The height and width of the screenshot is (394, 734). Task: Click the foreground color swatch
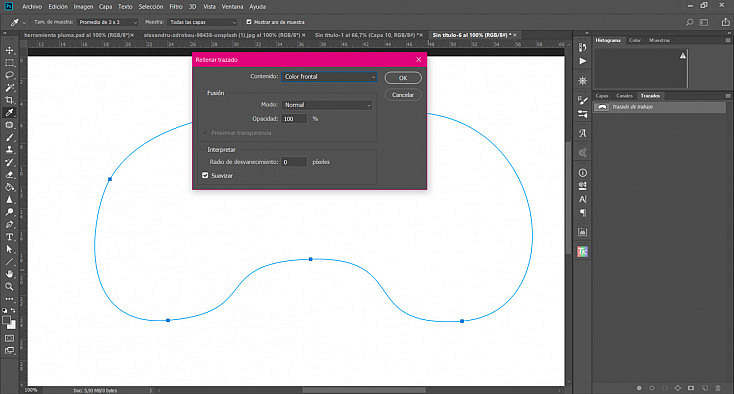(7, 320)
